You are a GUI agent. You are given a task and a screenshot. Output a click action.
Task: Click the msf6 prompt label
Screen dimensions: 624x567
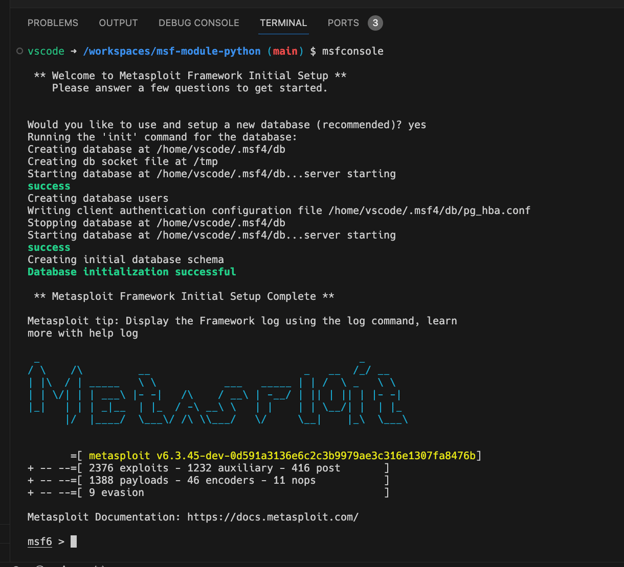pos(39,542)
